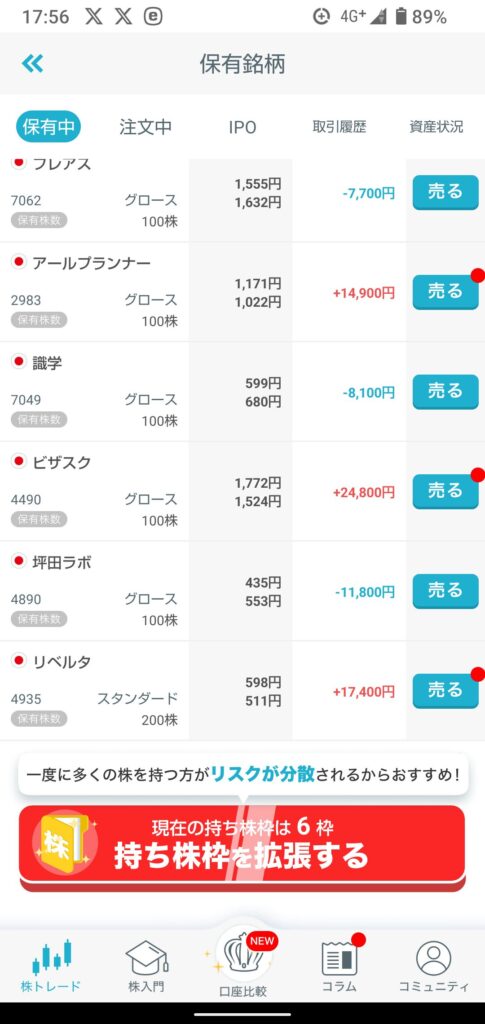Screen dimensions: 485x1024
Task: Tap 売る button for 識学
Action: point(445,392)
